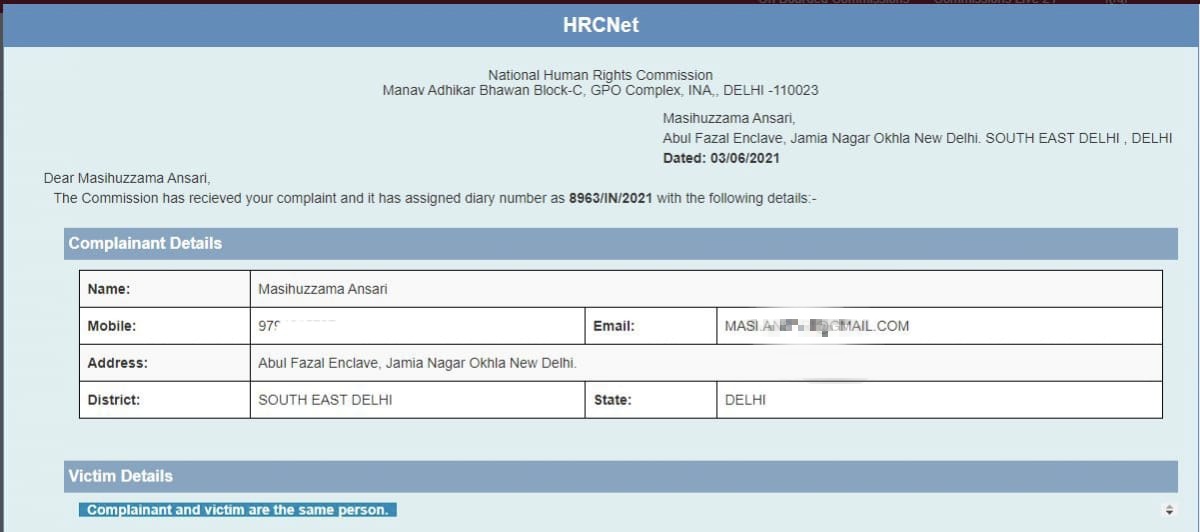This screenshot has height=532, width=1200.
Task: Select the National Human Rights Commission heading
Action: click(600, 75)
